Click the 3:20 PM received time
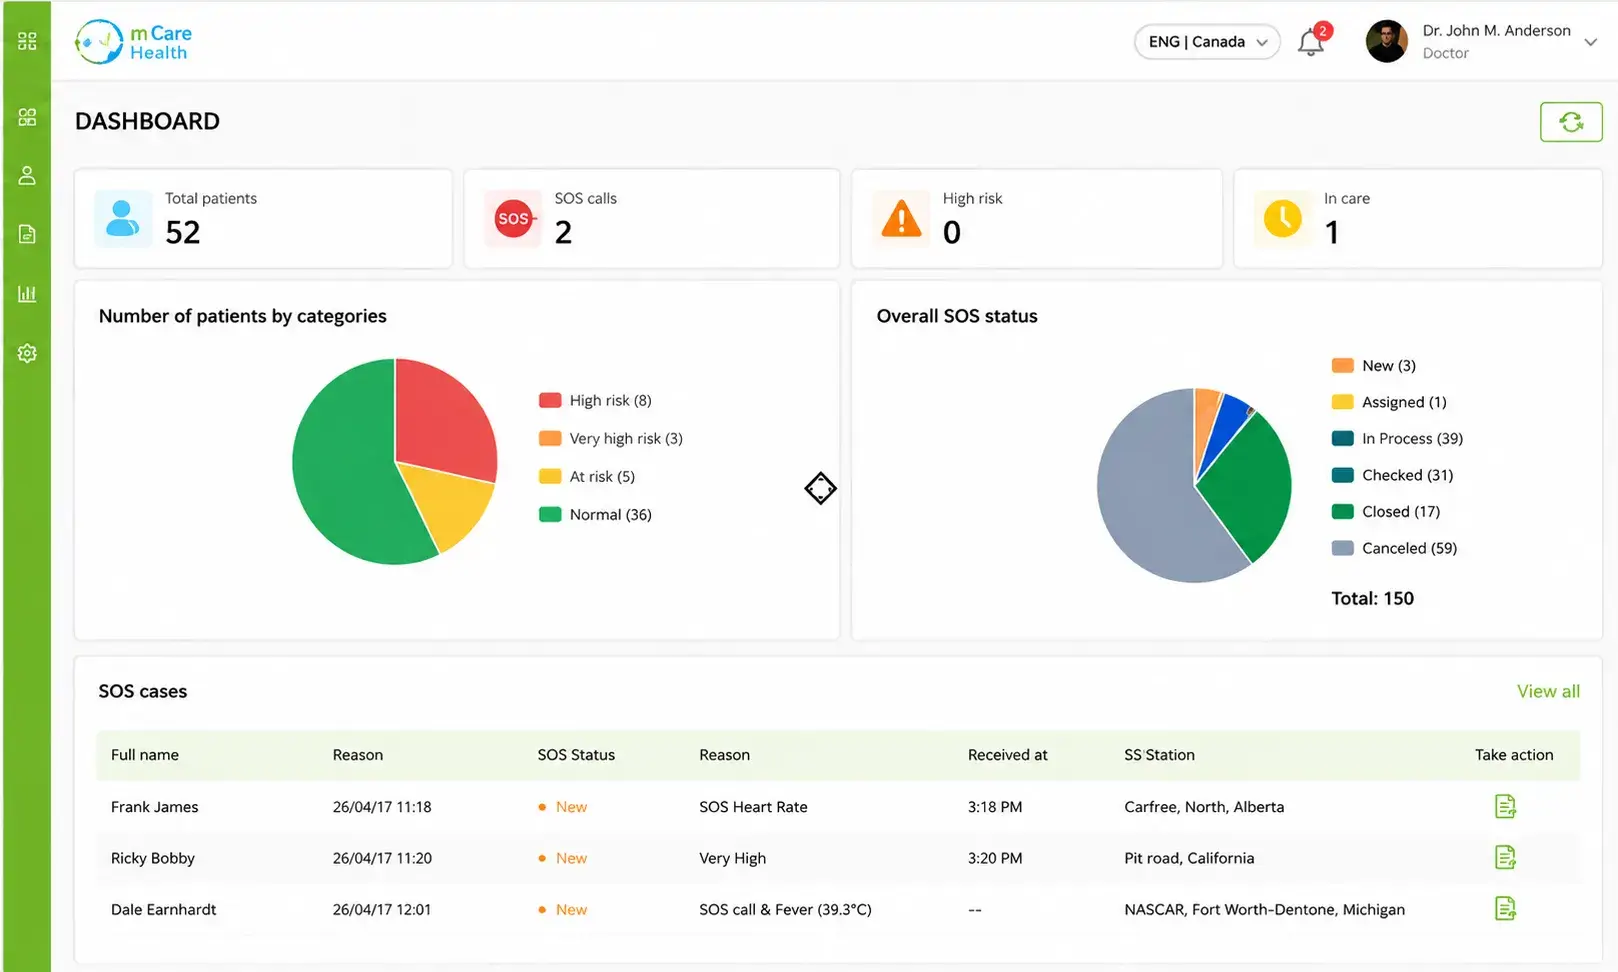The height and width of the screenshot is (972, 1618). pos(995,858)
